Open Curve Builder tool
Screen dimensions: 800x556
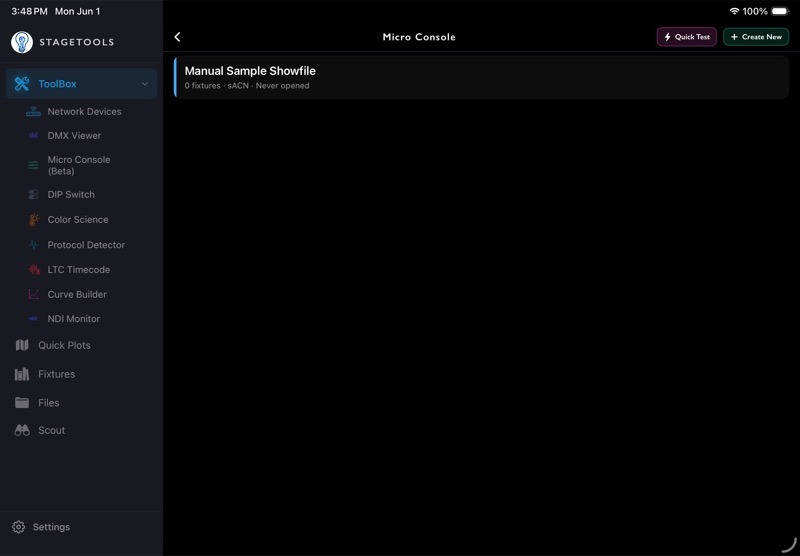point(77,294)
